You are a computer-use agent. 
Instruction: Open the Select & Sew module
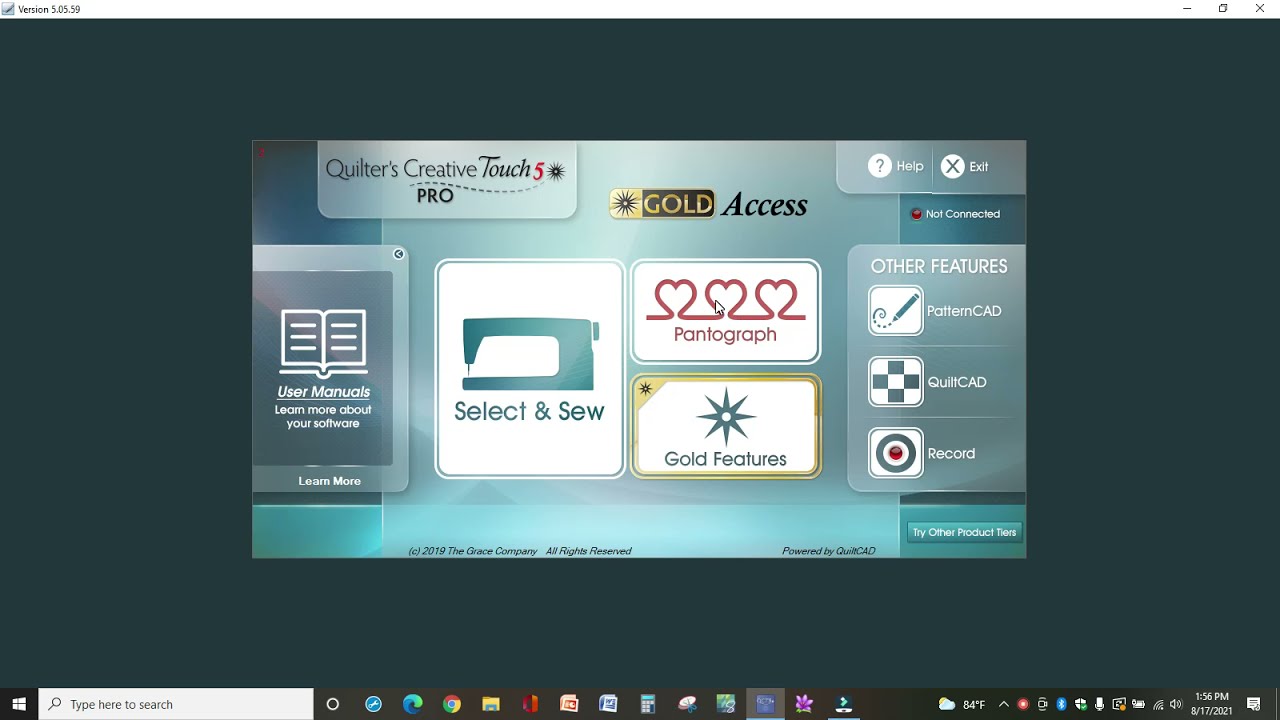tap(530, 369)
